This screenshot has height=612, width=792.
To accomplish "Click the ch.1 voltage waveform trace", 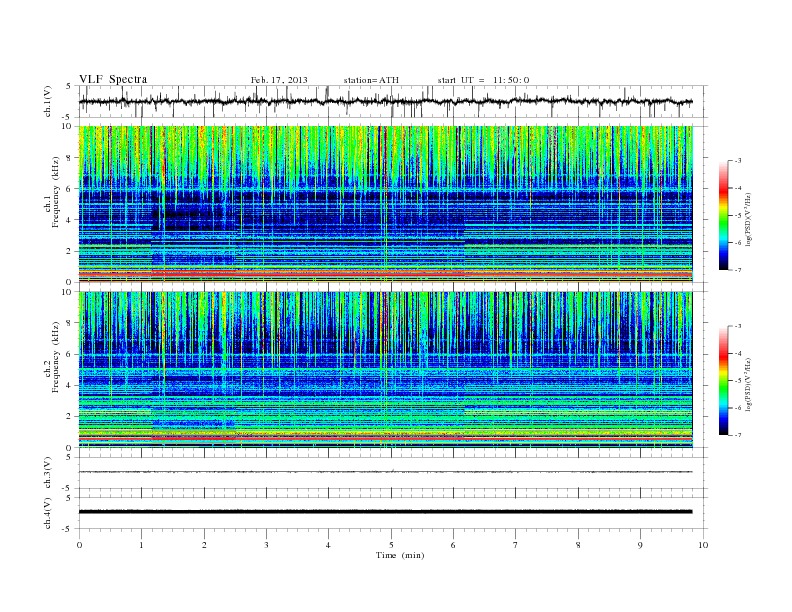I will 385,101.
